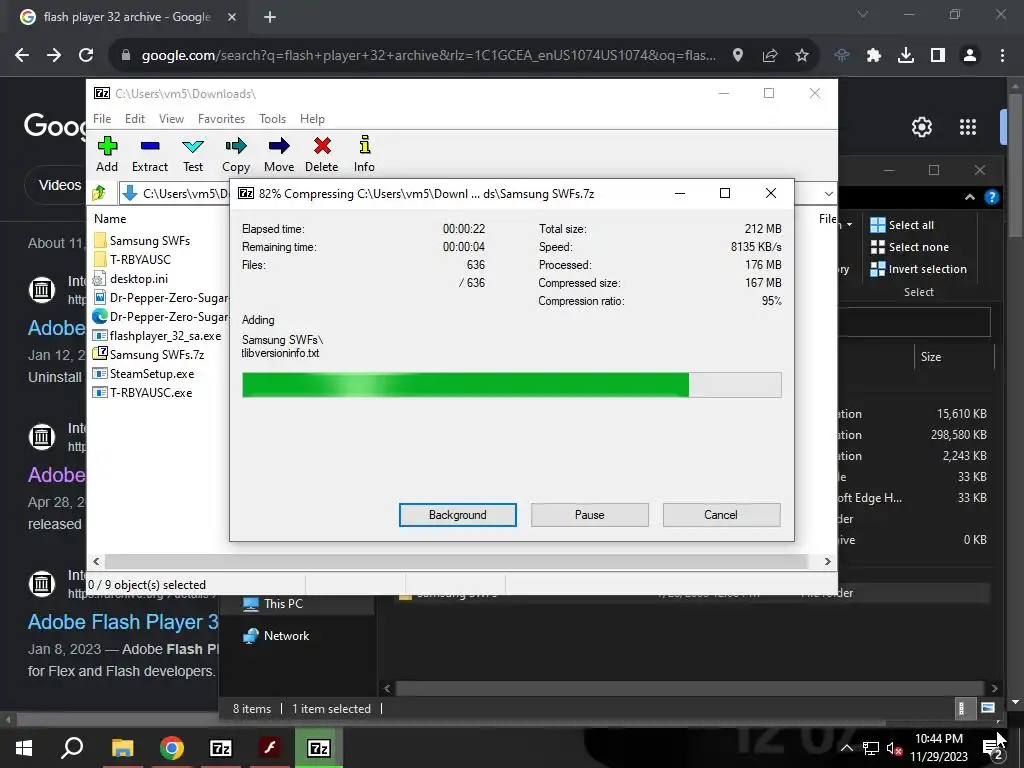The width and height of the screenshot is (1024, 768).
Task: Switch to Chrome in the taskbar
Action: pos(172,748)
